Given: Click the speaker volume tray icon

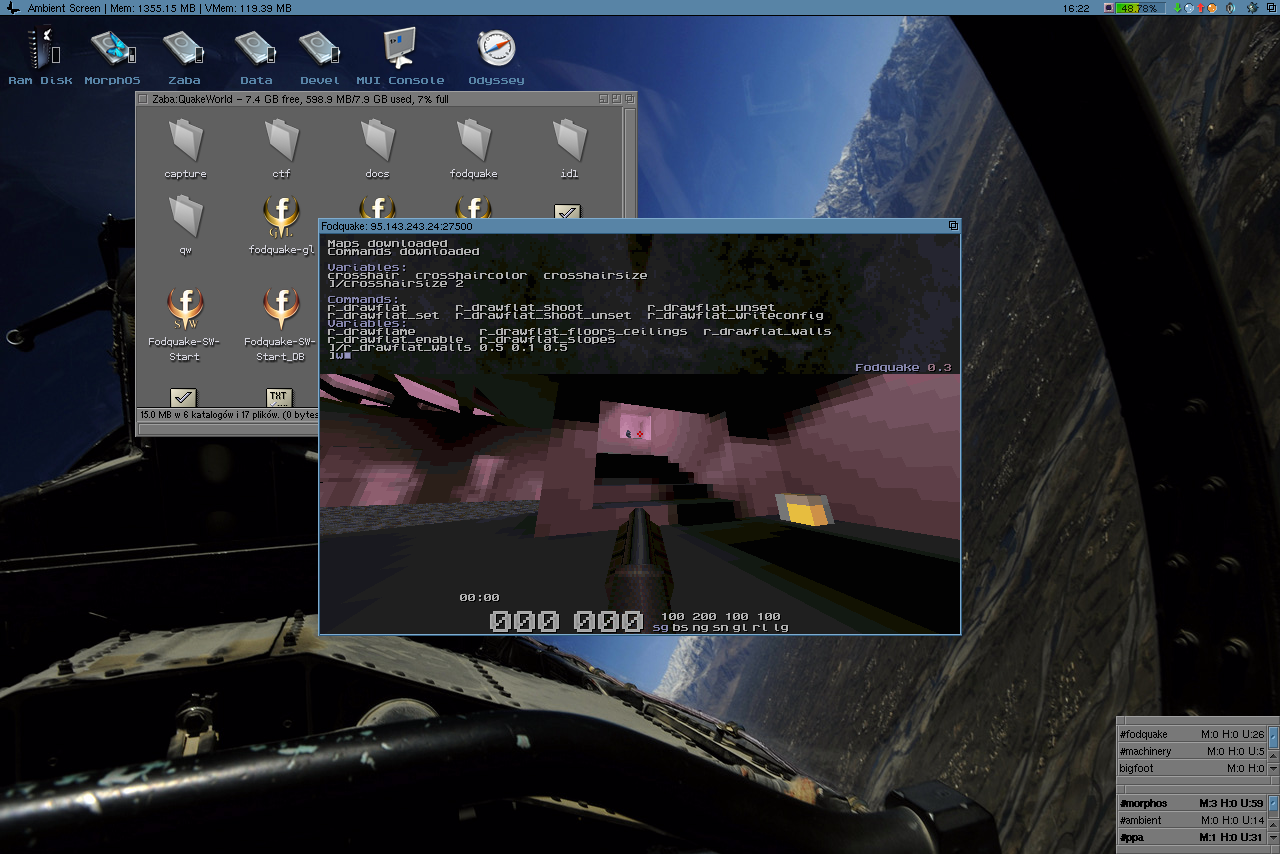Looking at the screenshot, I should click(x=1230, y=8).
